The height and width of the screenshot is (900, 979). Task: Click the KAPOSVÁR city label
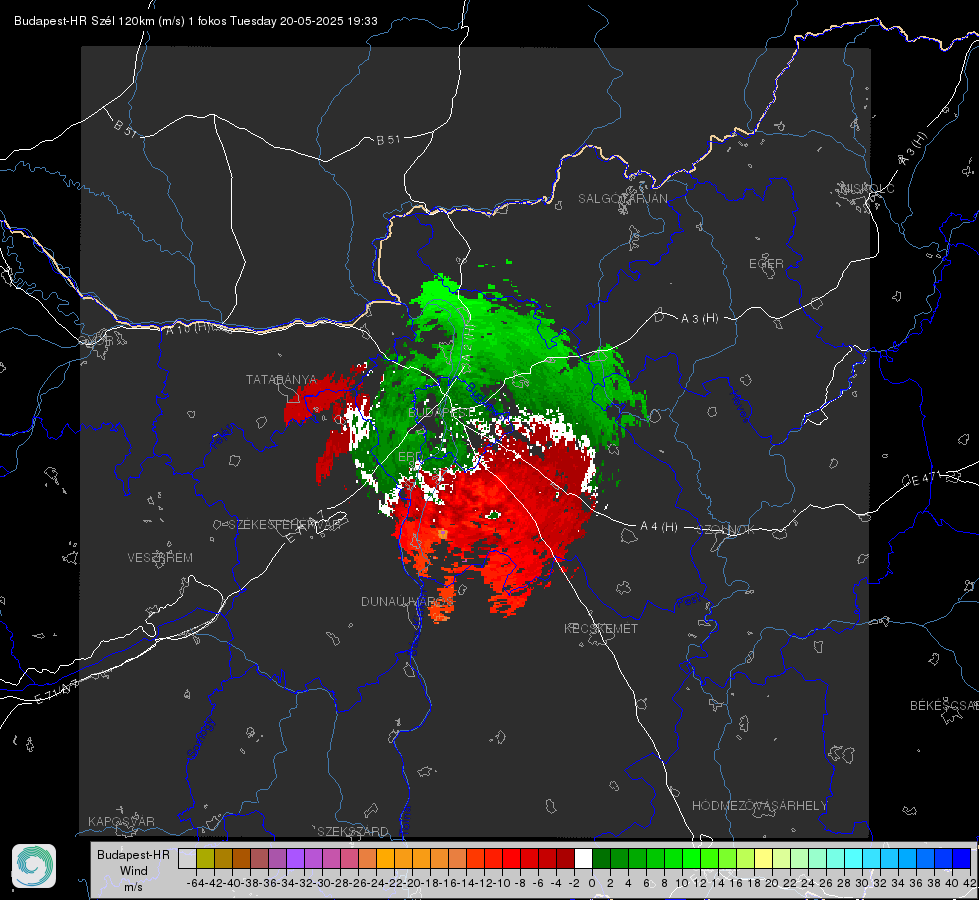coord(121,821)
